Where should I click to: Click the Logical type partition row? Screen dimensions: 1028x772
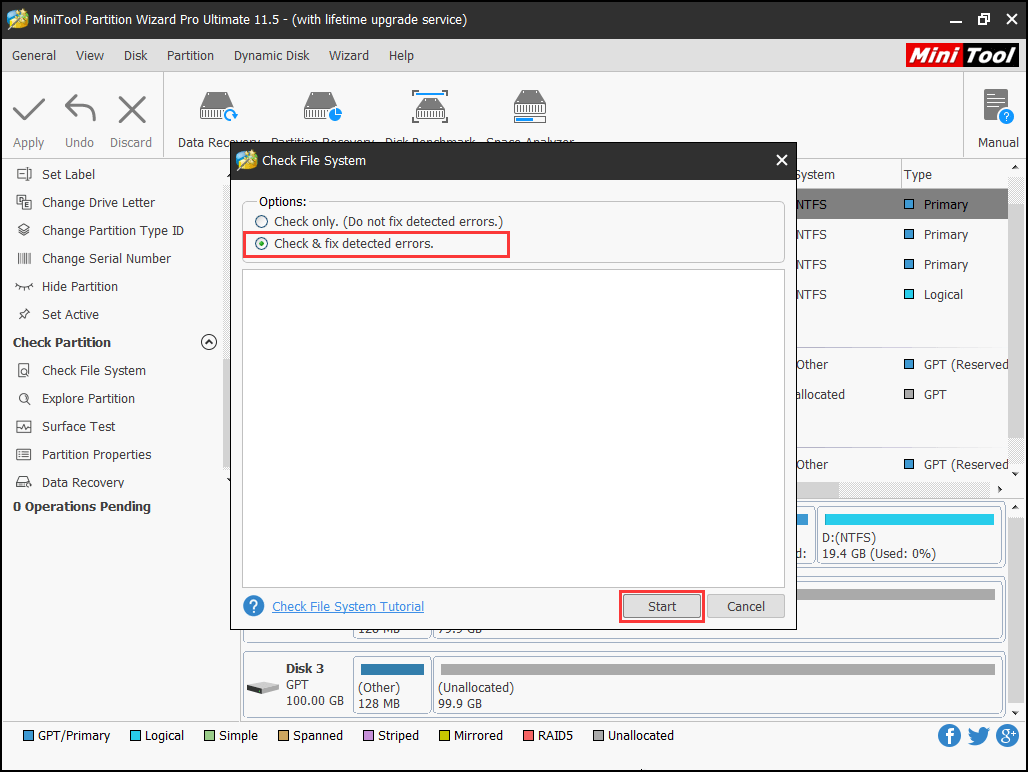(902, 295)
